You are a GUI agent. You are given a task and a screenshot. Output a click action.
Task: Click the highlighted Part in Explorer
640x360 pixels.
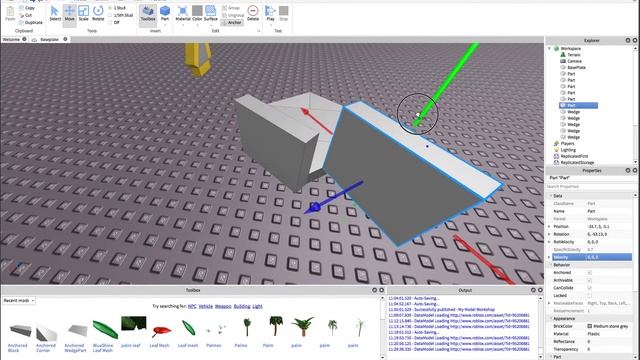click(x=578, y=105)
